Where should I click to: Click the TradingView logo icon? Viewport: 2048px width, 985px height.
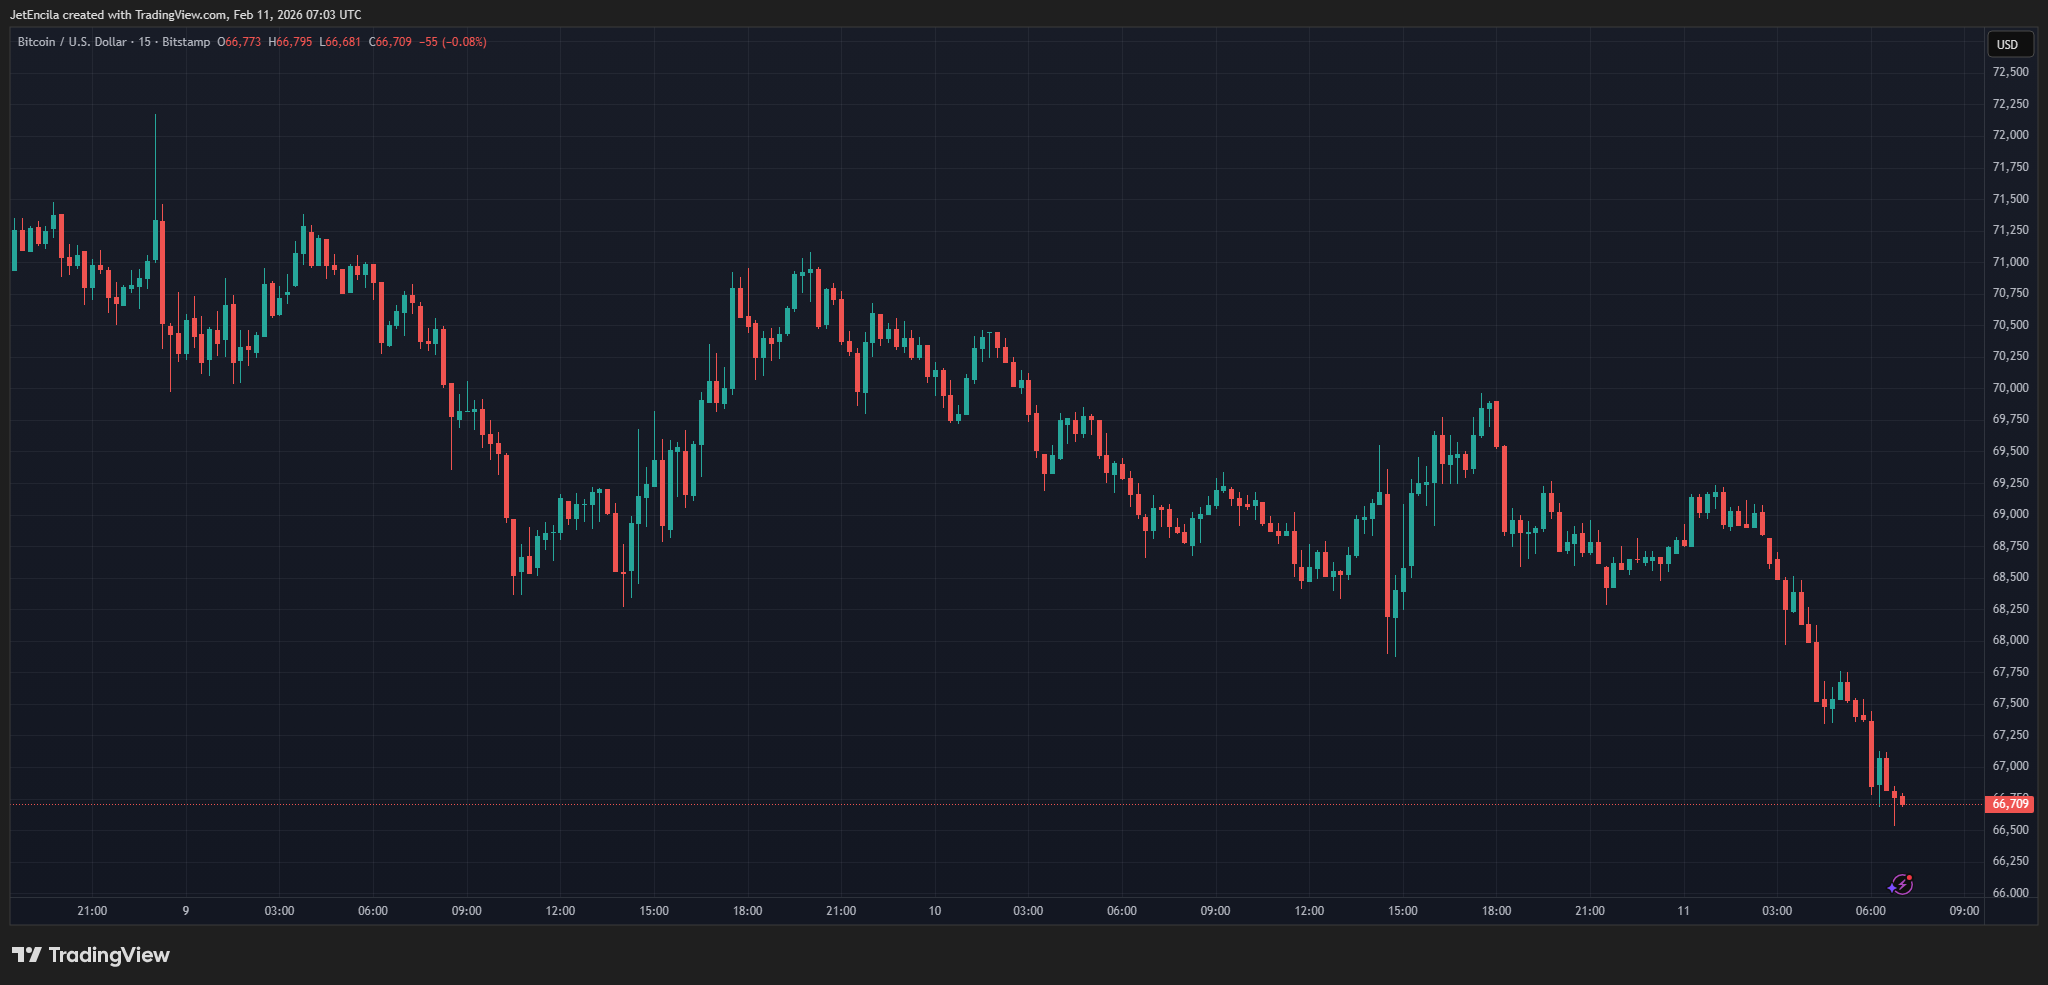tap(27, 955)
